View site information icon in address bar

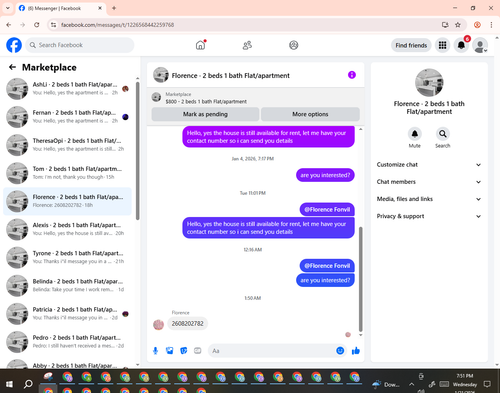click(53, 25)
